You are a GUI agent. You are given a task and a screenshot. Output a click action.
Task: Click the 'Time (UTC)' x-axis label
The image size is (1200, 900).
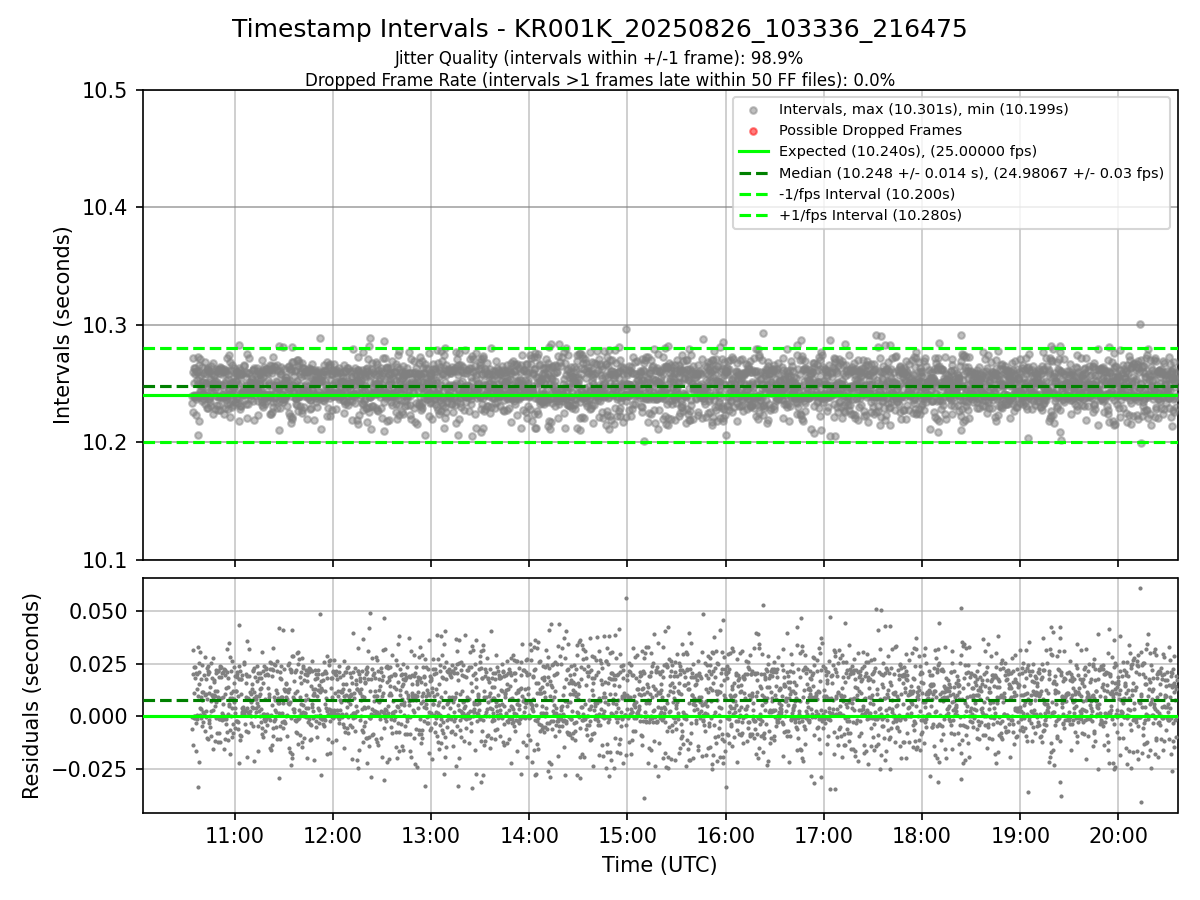tap(659, 864)
